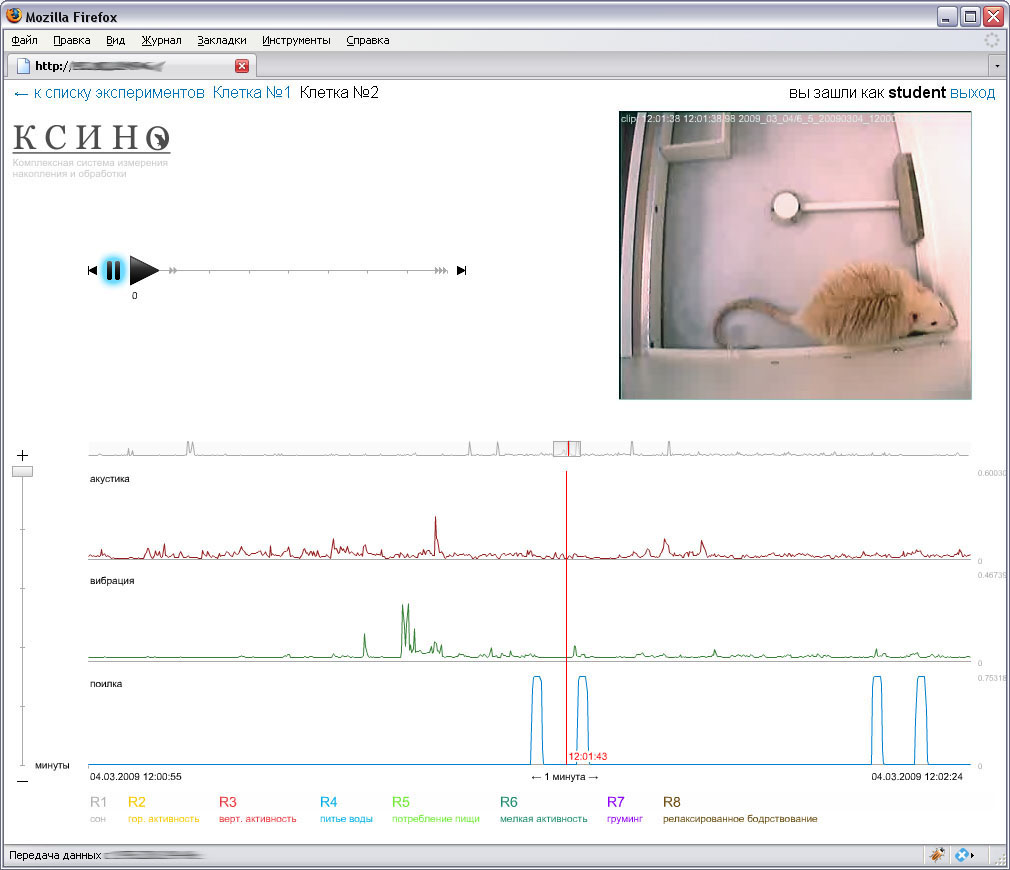Click the overview strip selection window
This screenshot has width=1010, height=870.
(x=567, y=449)
